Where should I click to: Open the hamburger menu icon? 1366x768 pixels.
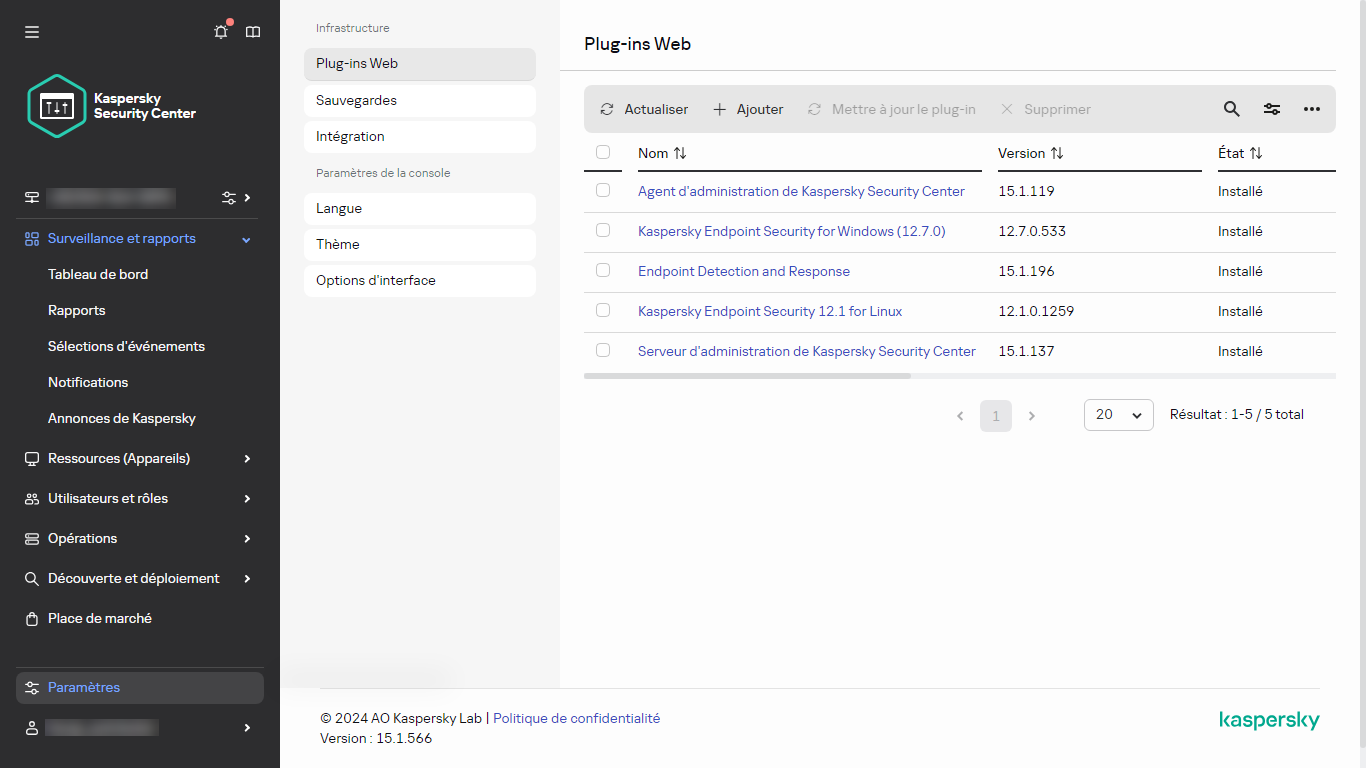(32, 32)
